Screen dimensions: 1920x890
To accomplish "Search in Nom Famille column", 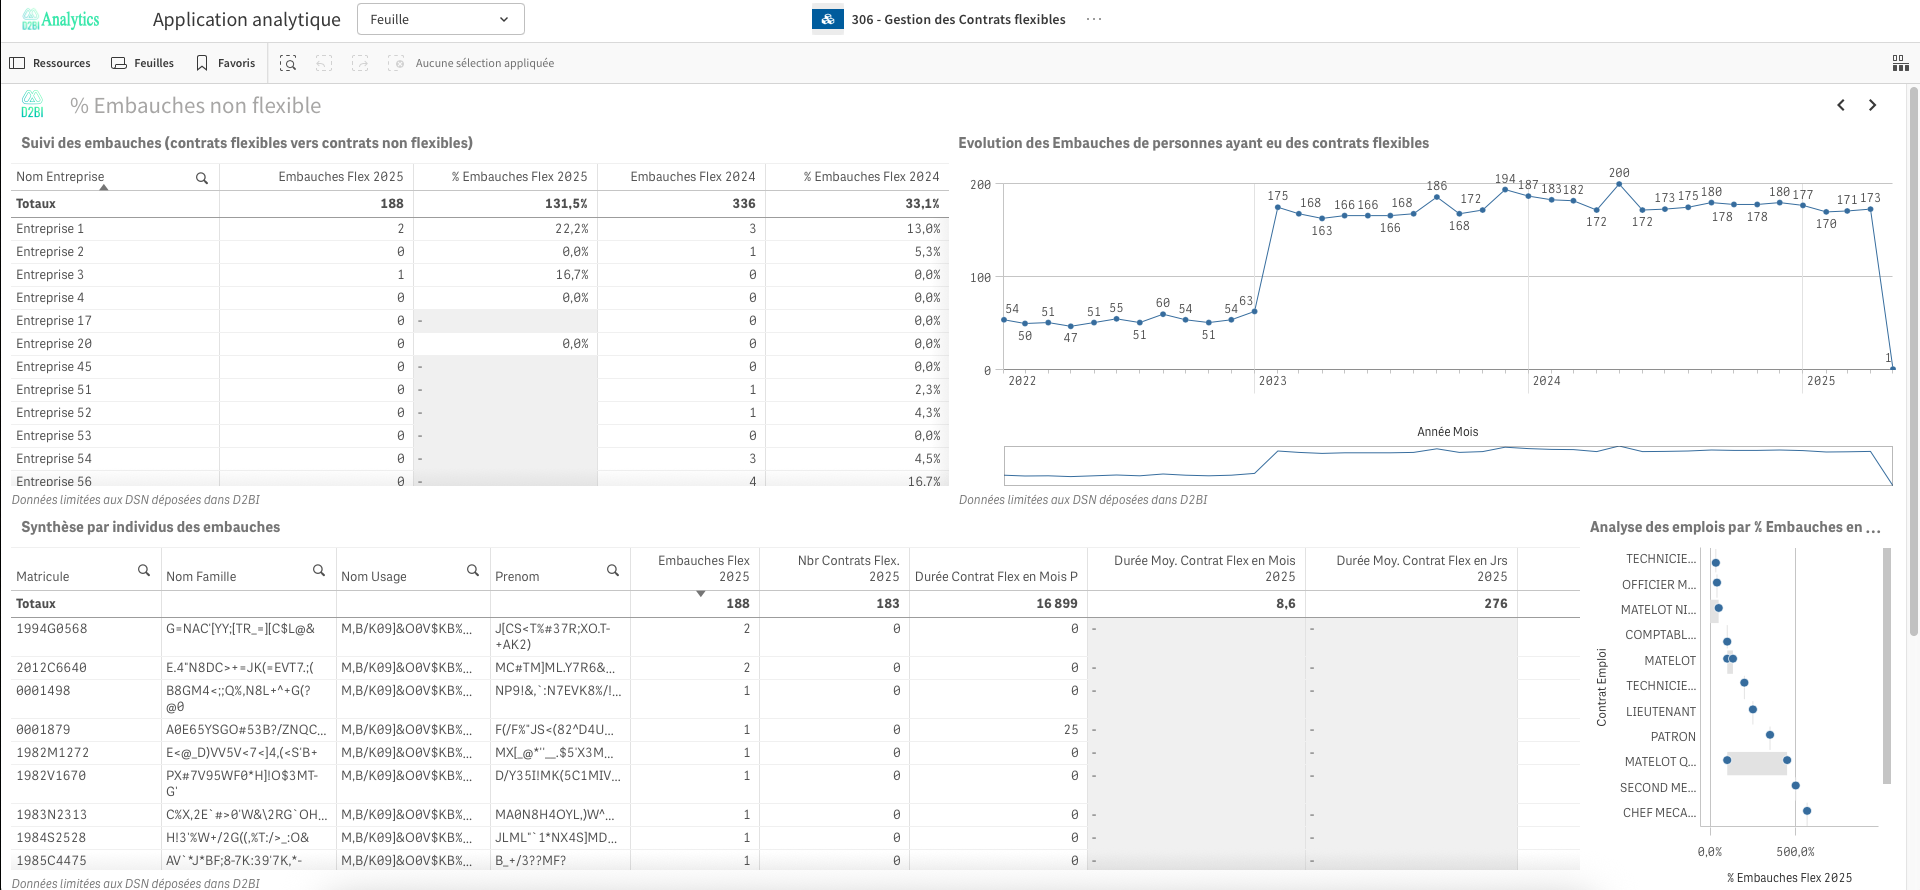I will click(319, 570).
